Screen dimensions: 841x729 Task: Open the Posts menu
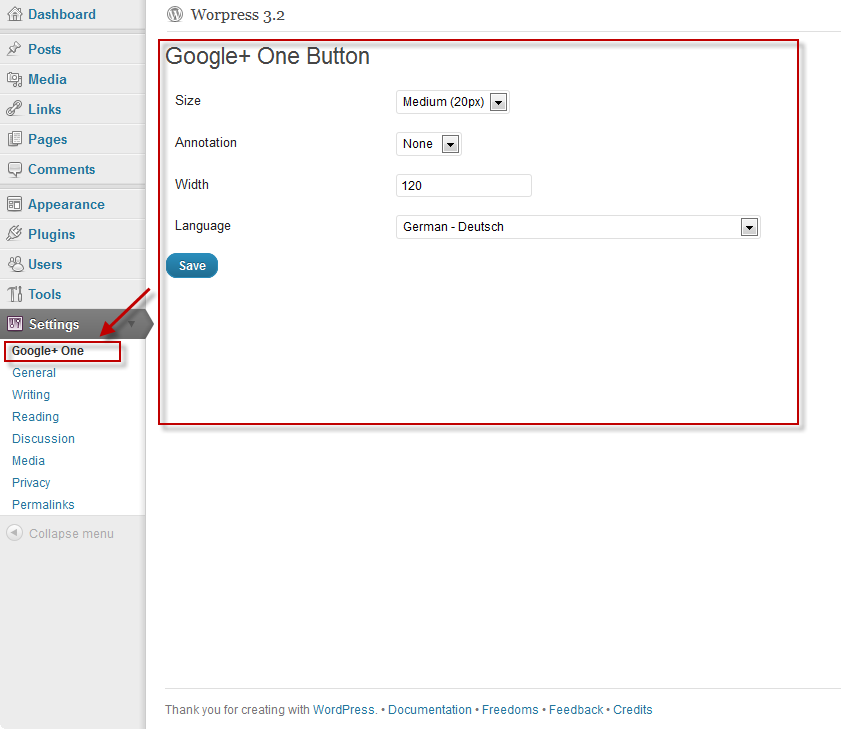pyautogui.click(x=45, y=49)
